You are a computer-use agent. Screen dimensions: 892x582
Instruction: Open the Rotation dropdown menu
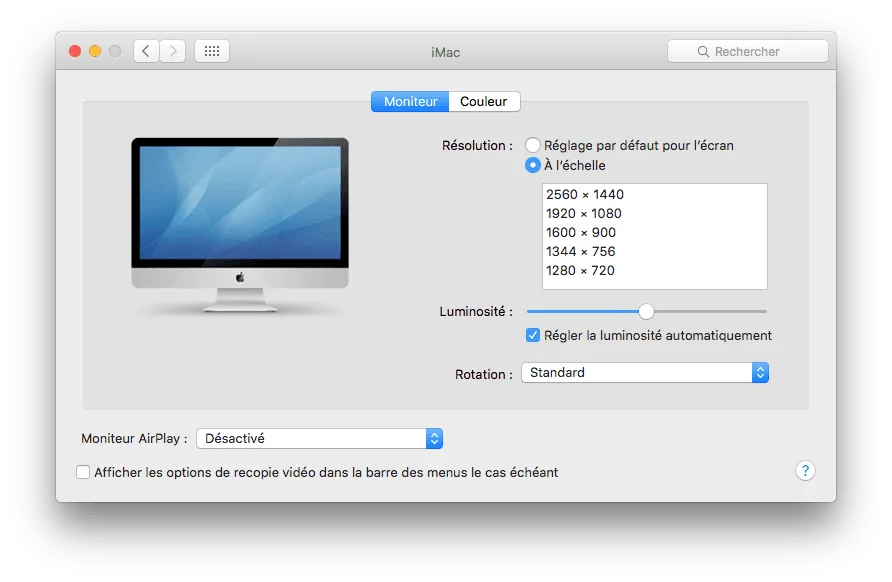click(644, 372)
